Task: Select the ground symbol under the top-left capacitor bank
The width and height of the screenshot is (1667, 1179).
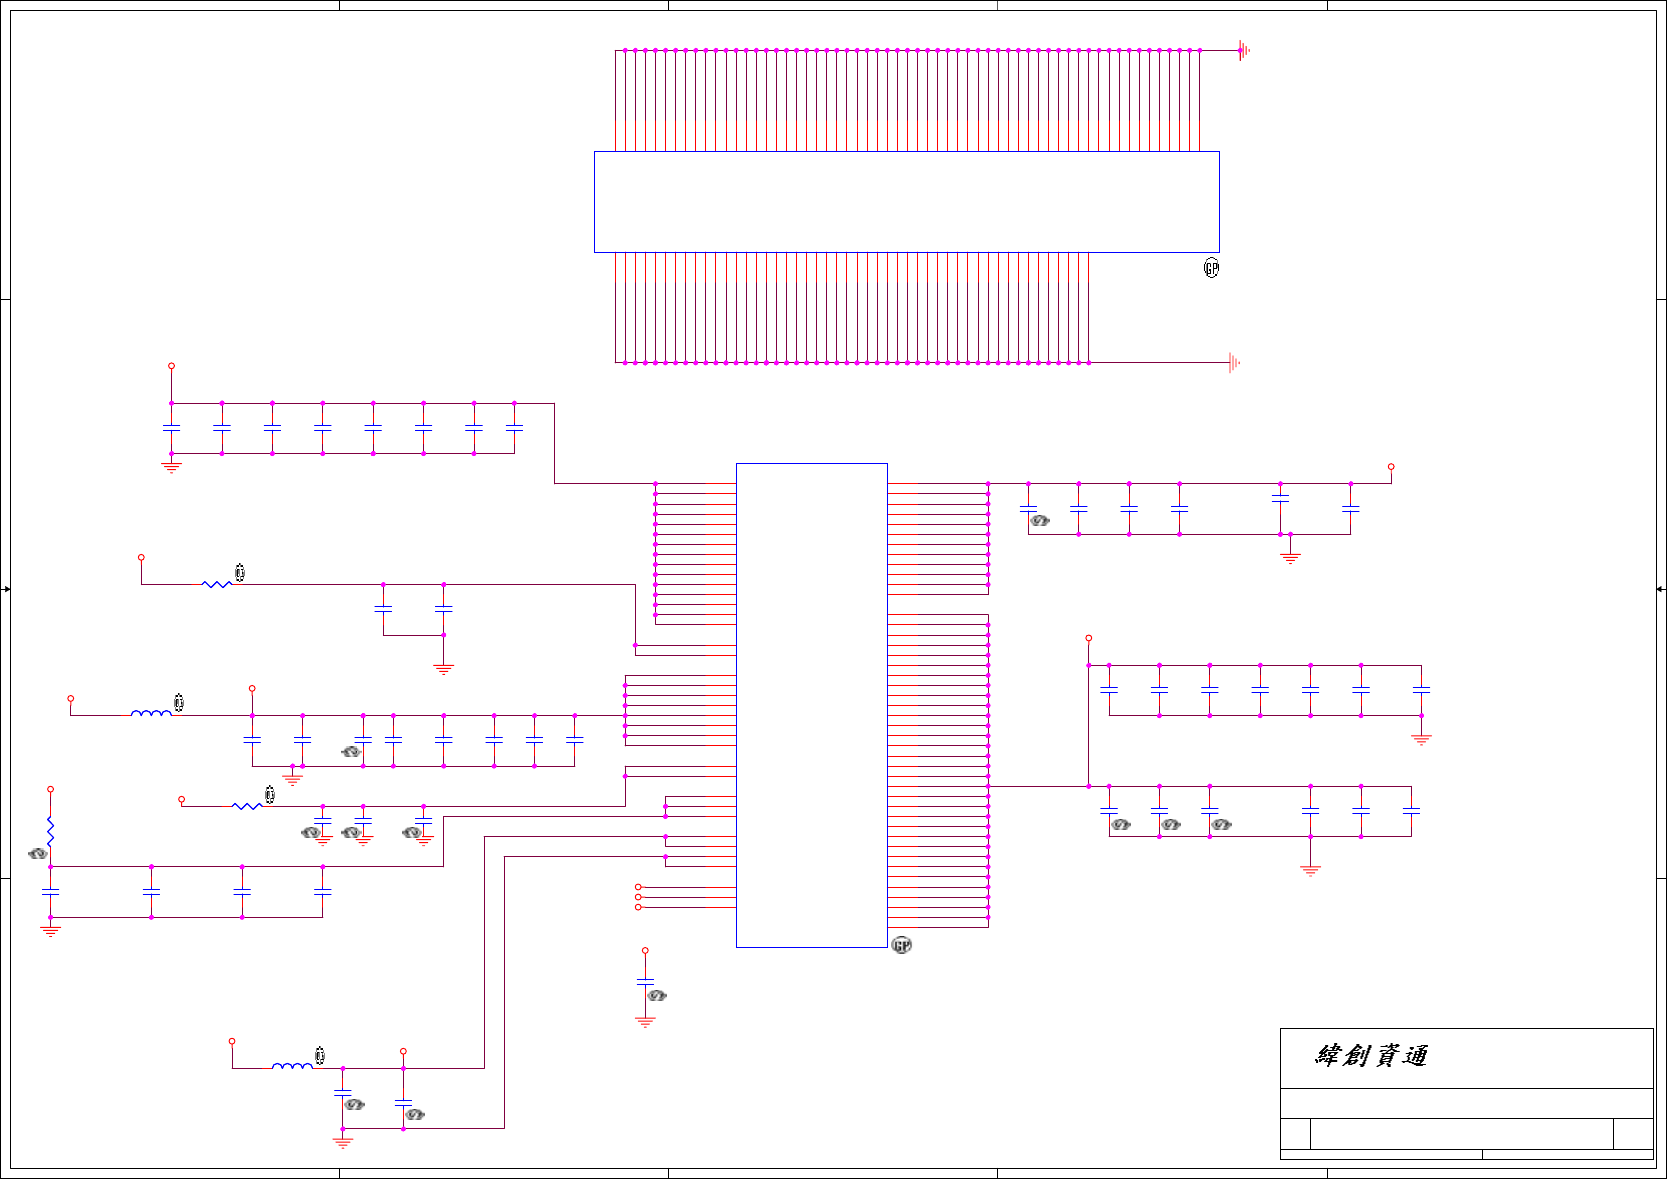Action: [x=171, y=467]
